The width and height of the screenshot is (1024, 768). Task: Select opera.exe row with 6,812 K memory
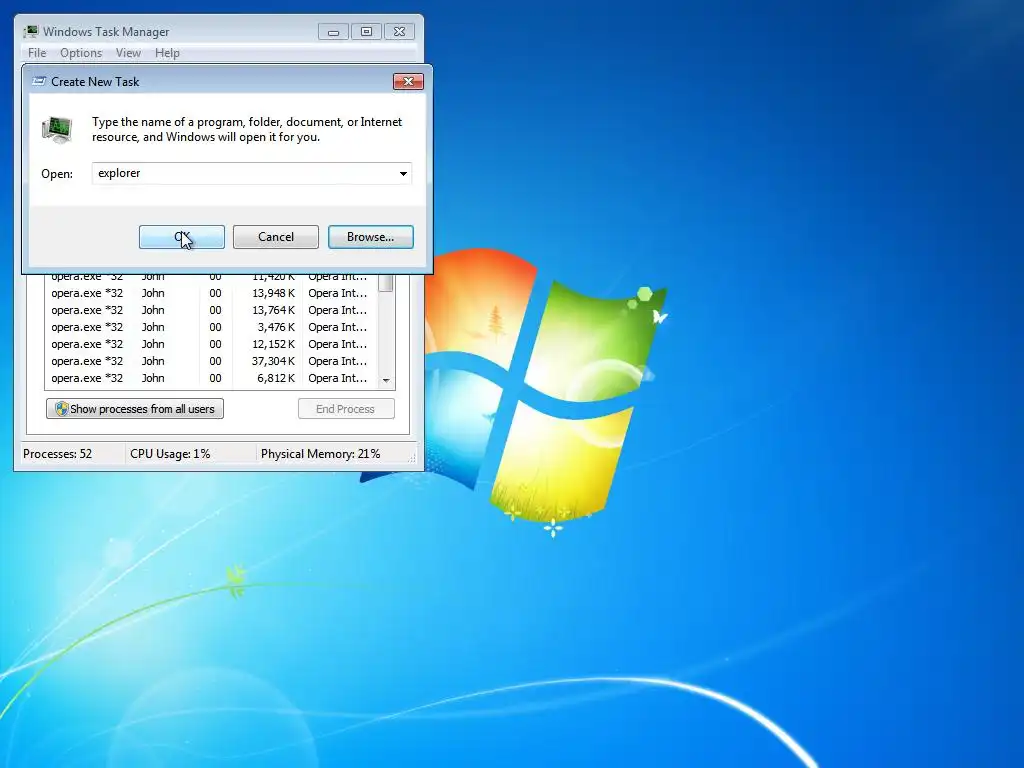(212, 378)
